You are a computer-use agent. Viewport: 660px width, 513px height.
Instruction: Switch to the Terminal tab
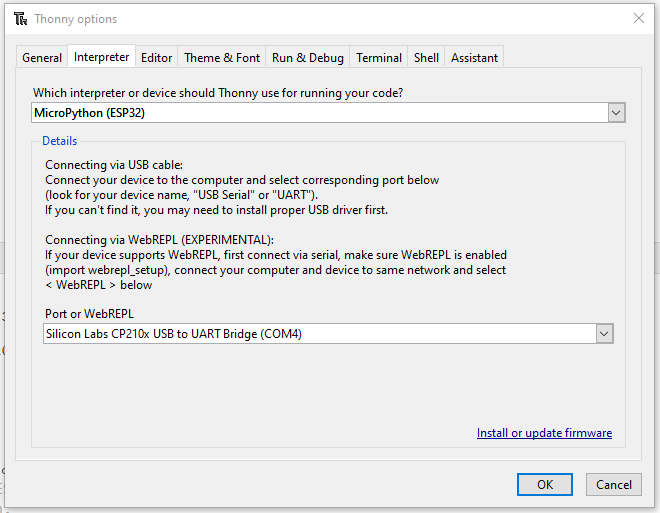coord(379,58)
